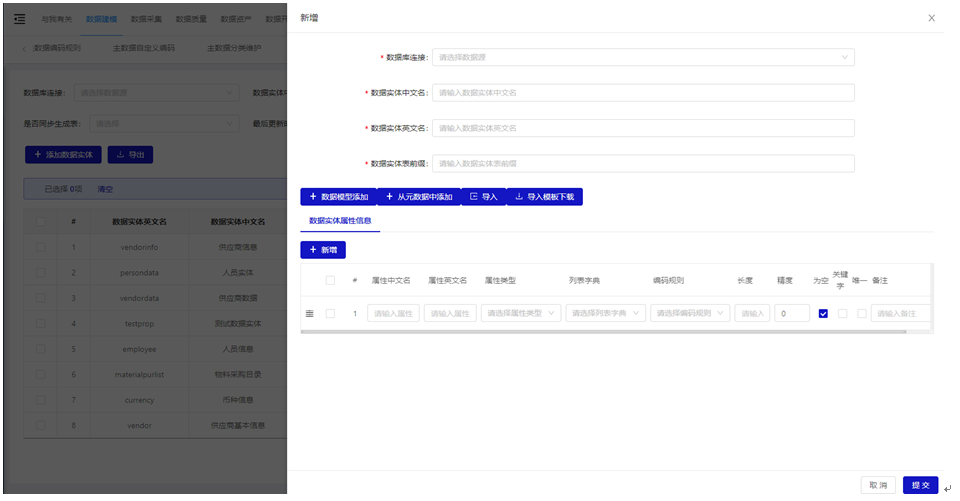Image resolution: width=960 pixels, height=501 pixels.
Task: Check the checkbox for the currency row
Action: coord(40,400)
